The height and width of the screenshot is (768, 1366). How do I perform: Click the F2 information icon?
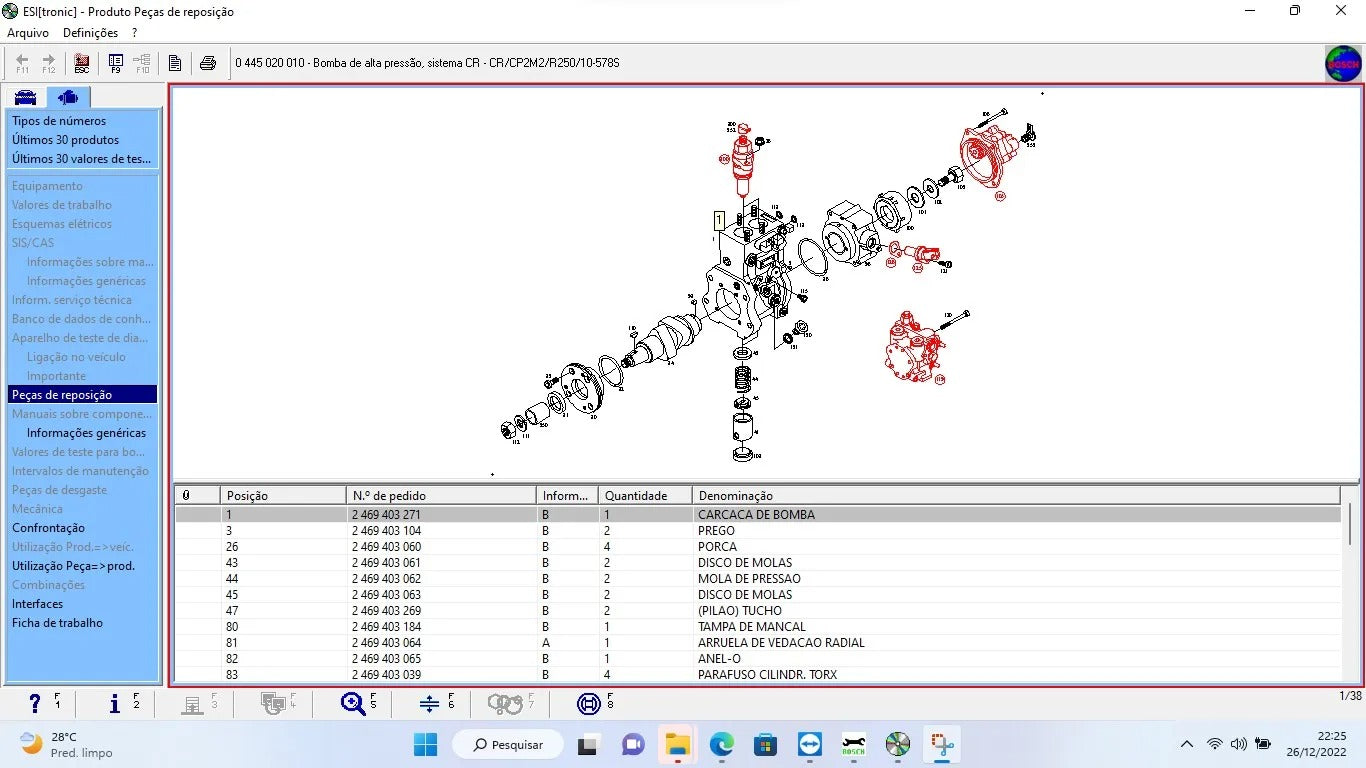click(115, 704)
